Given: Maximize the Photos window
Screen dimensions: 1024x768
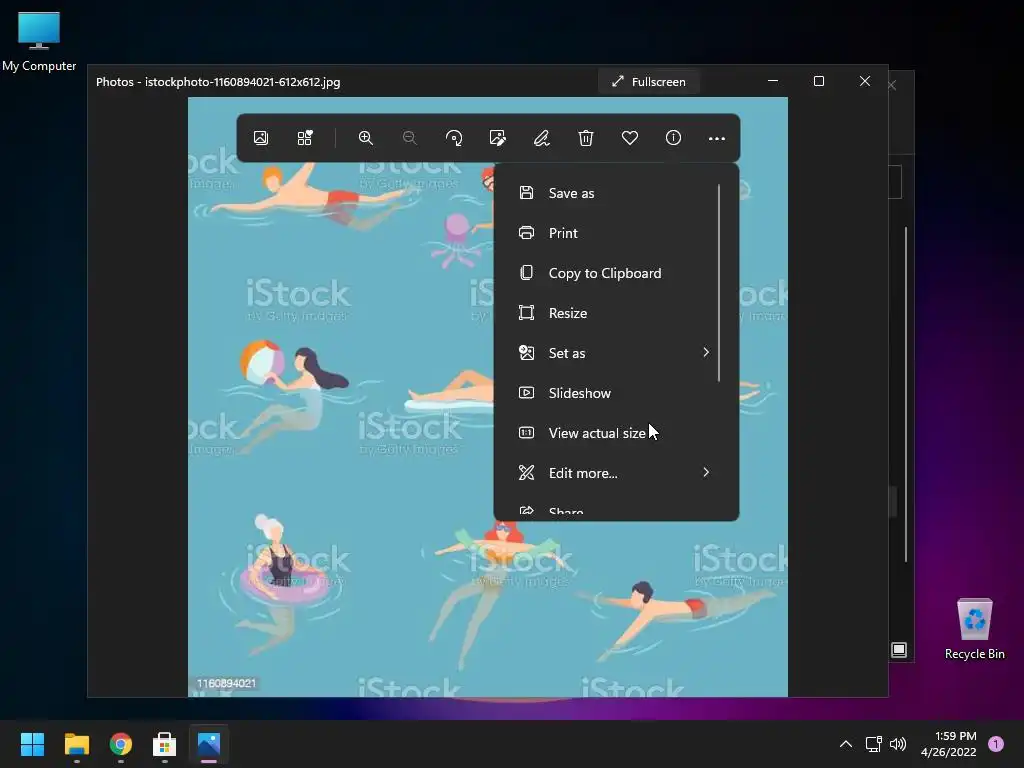Looking at the screenshot, I should point(819,81).
